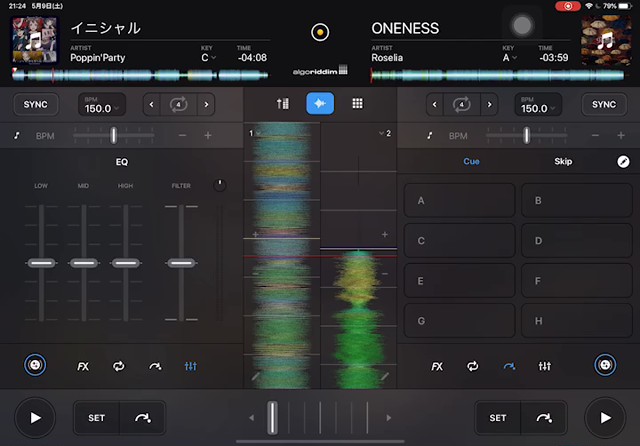640x446 pixels.
Task: Tap the HIGH EQ fader handle
Action: tap(126, 263)
